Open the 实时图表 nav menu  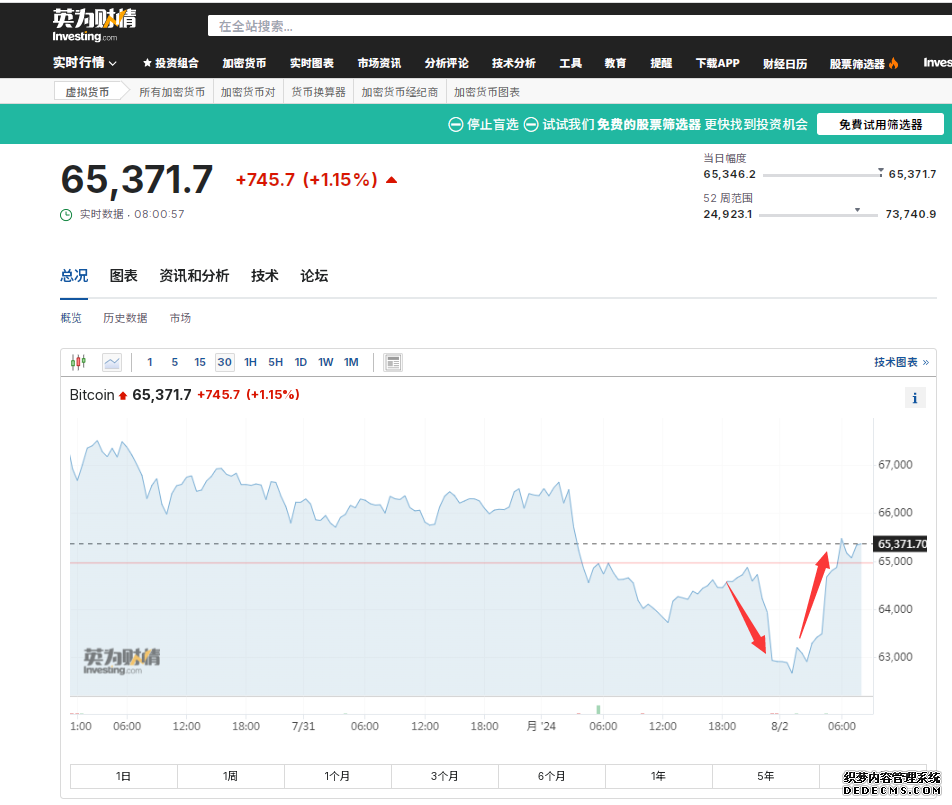click(x=311, y=63)
